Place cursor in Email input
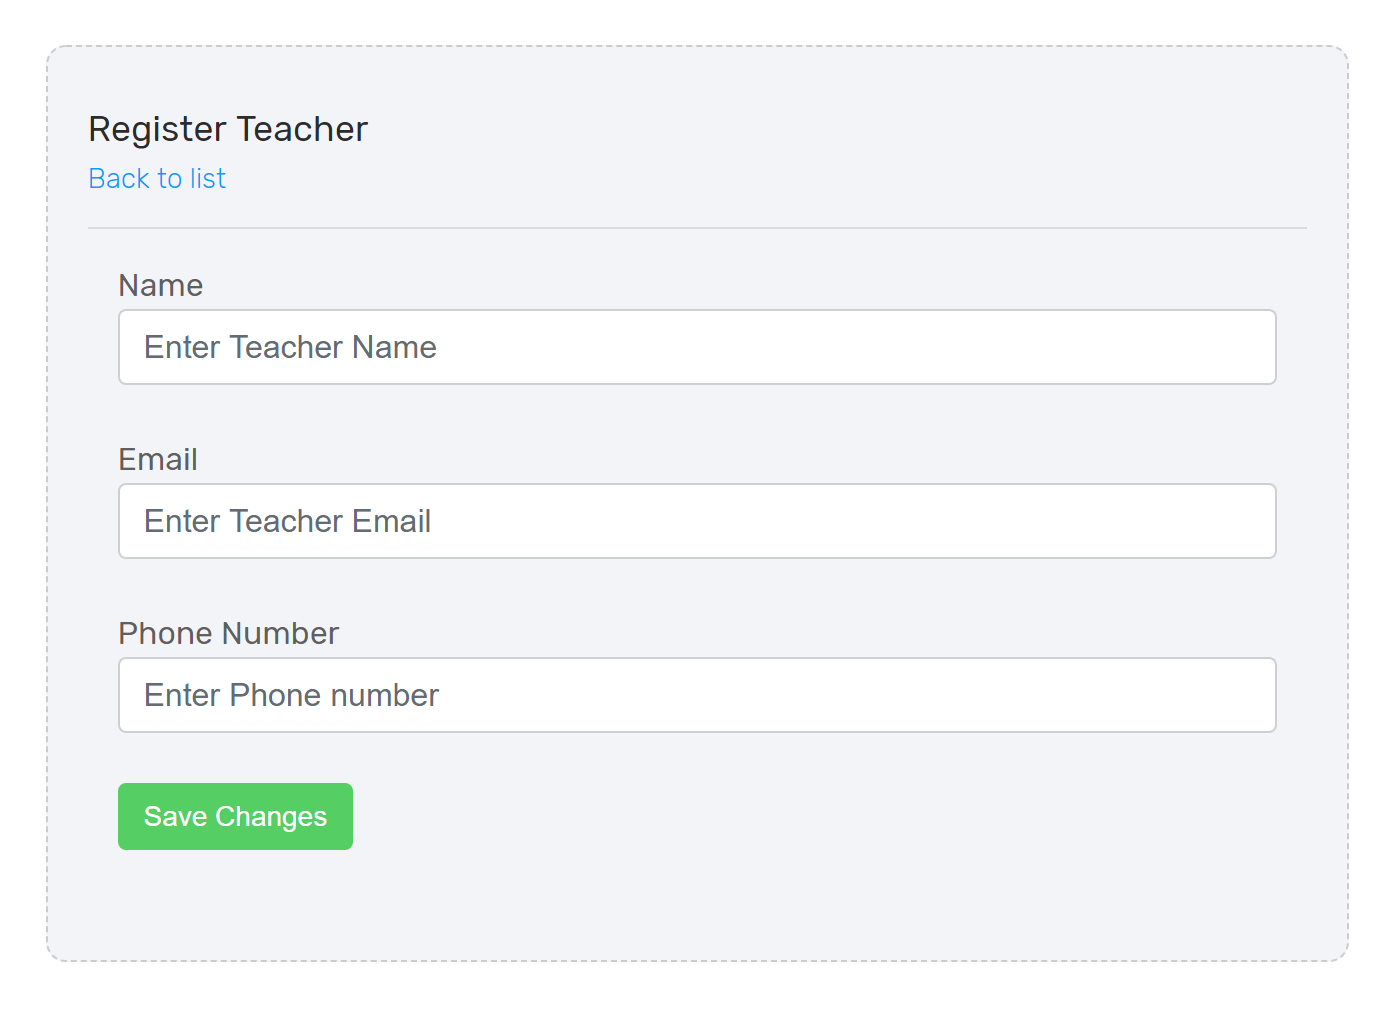The height and width of the screenshot is (1029, 1395). pyautogui.click(x=697, y=521)
